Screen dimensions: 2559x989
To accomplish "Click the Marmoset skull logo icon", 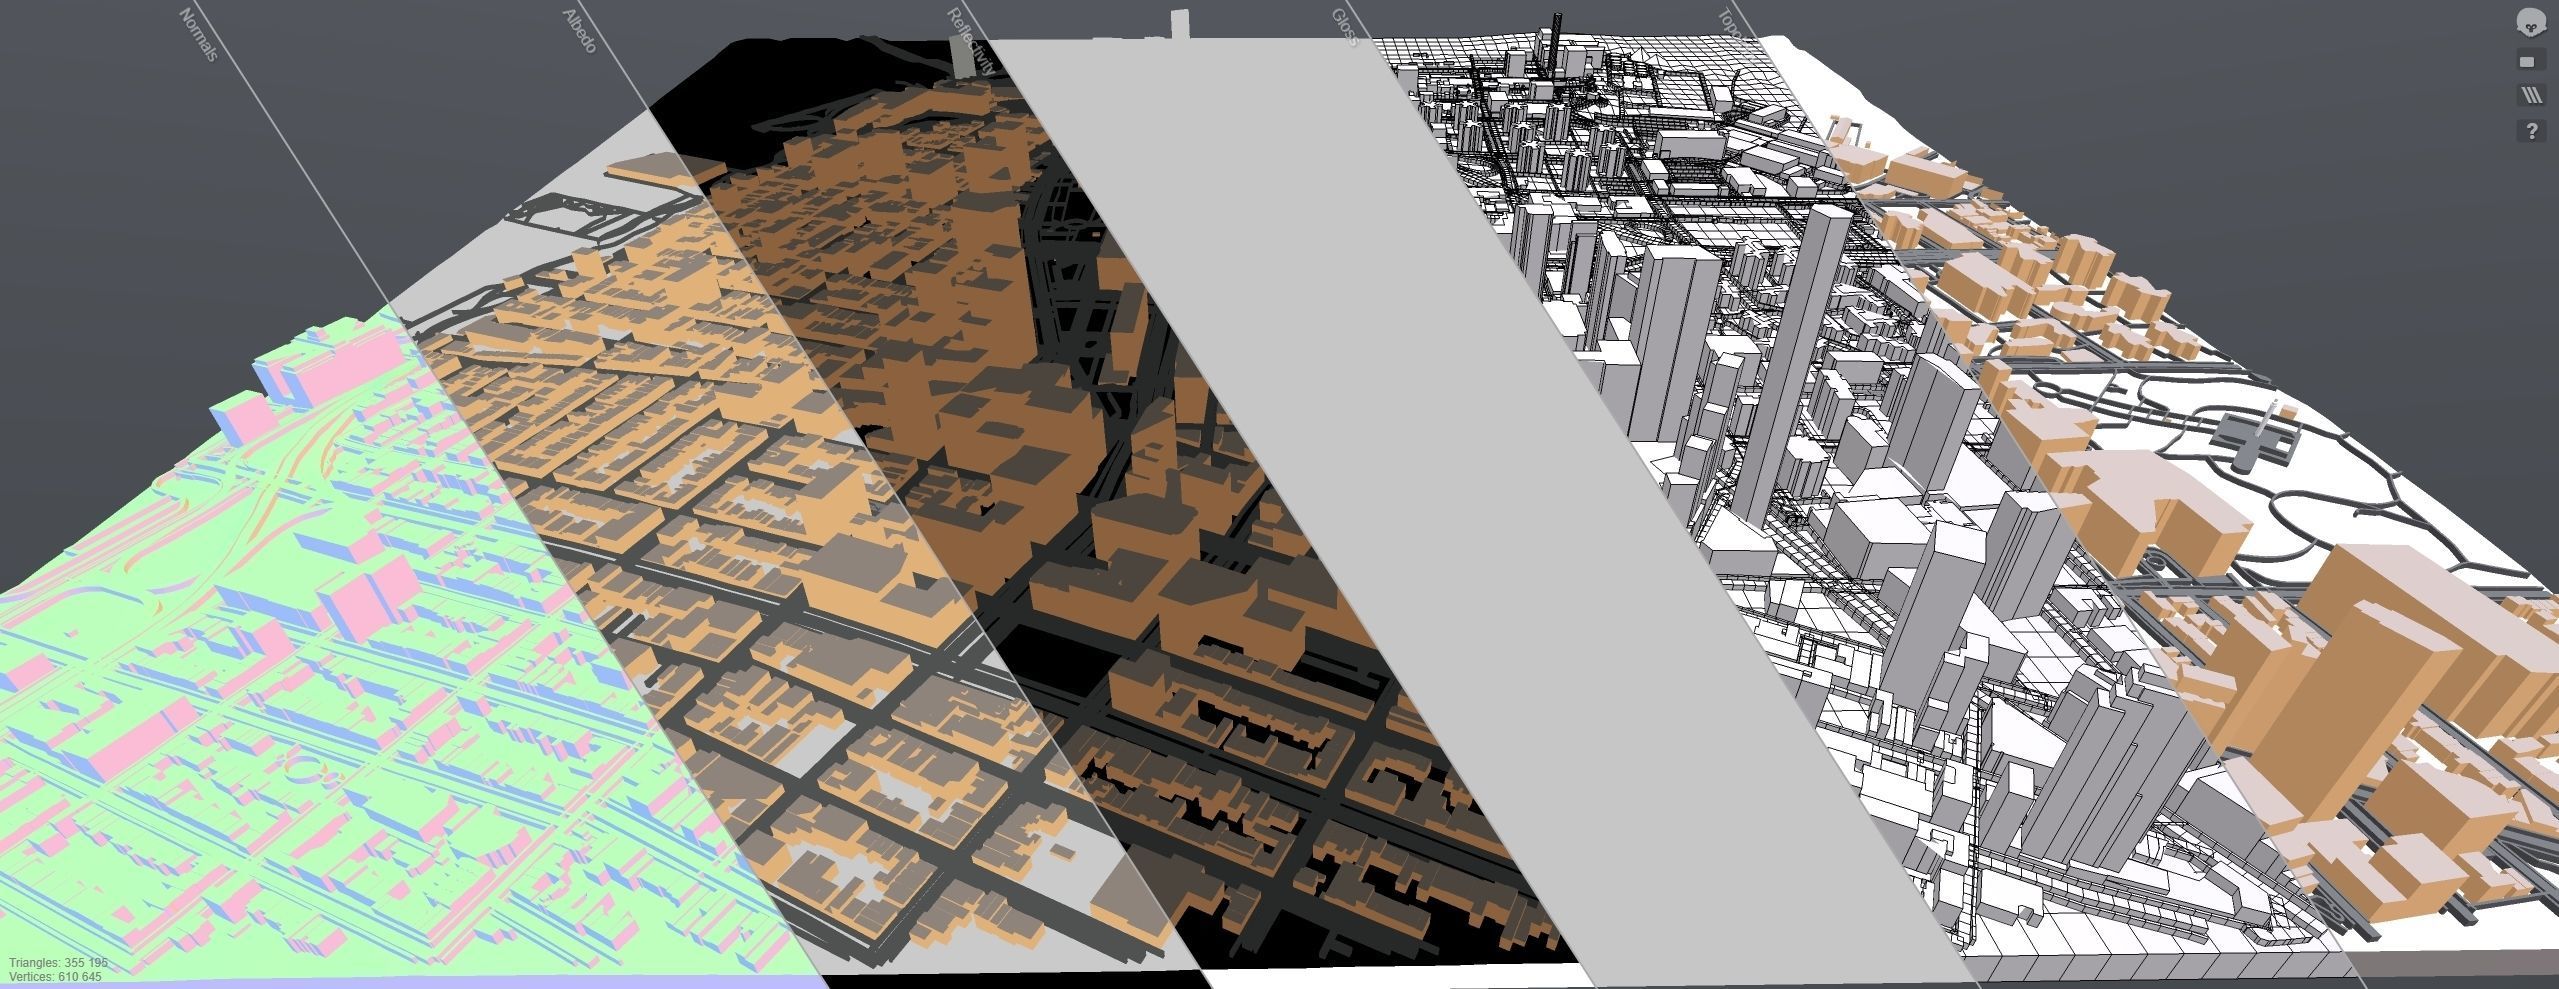I will [x=2532, y=23].
